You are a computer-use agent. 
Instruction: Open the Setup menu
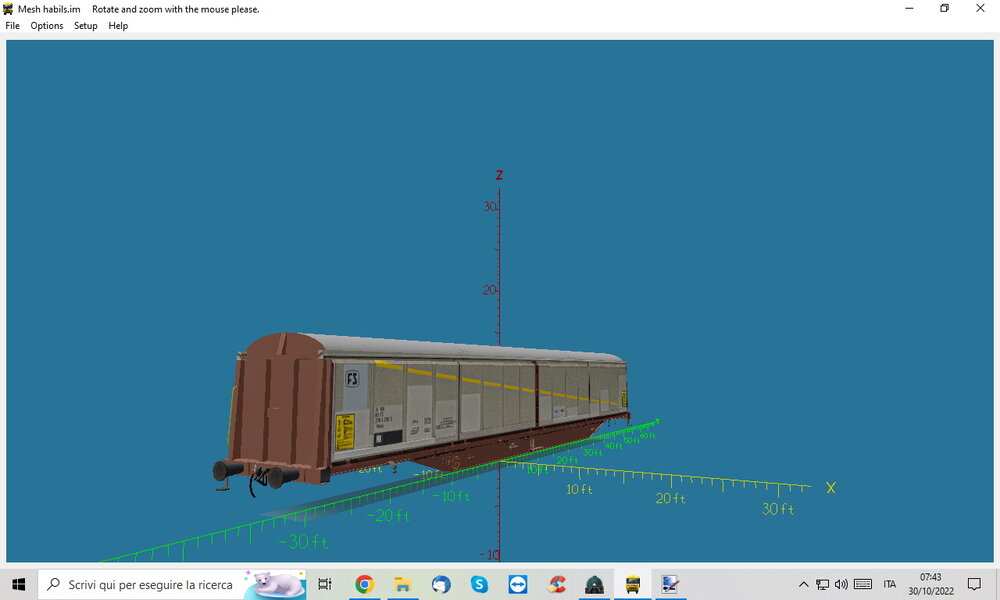click(x=85, y=26)
